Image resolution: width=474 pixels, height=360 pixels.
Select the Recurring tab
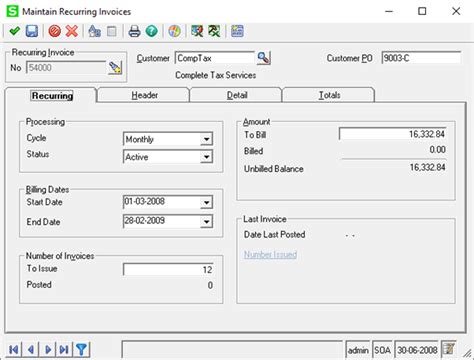[x=52, y=96]
